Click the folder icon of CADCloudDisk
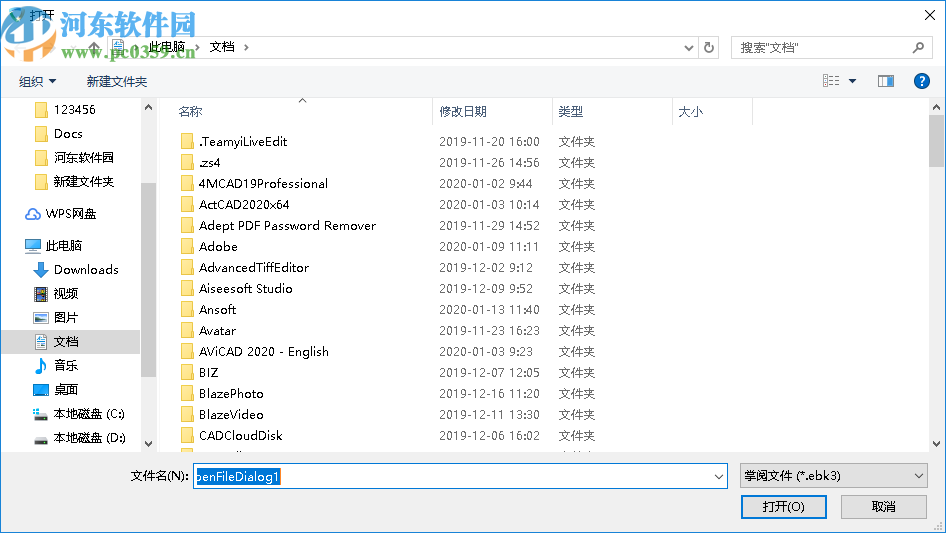 click(x=187, y=436)
